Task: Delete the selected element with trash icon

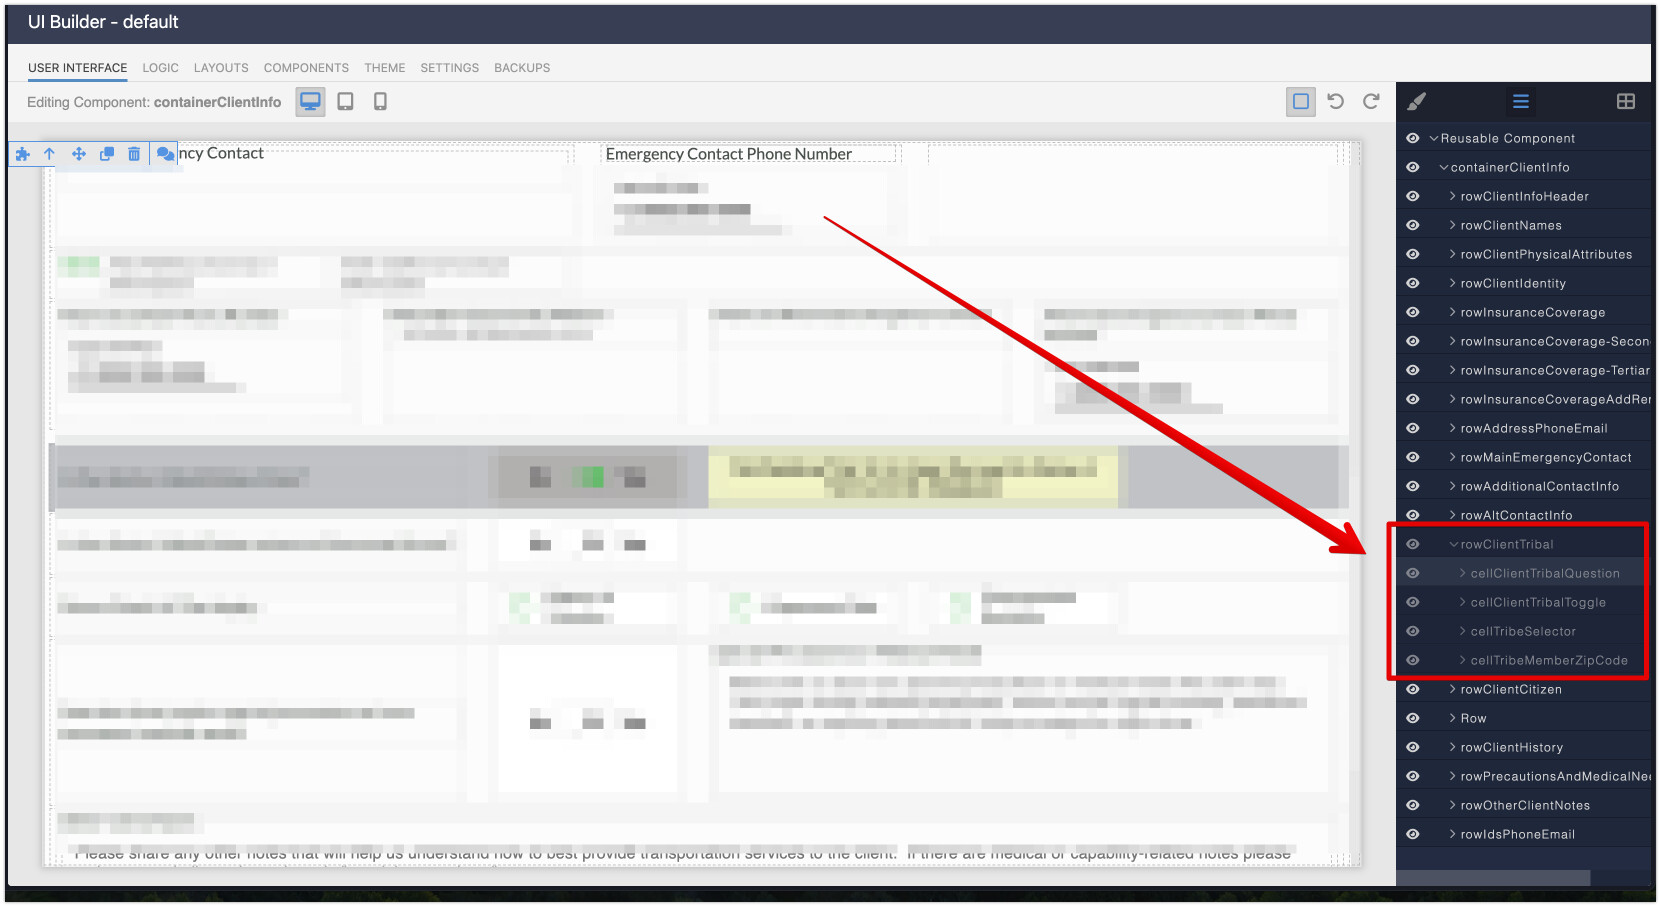Action: click(134, 154)
